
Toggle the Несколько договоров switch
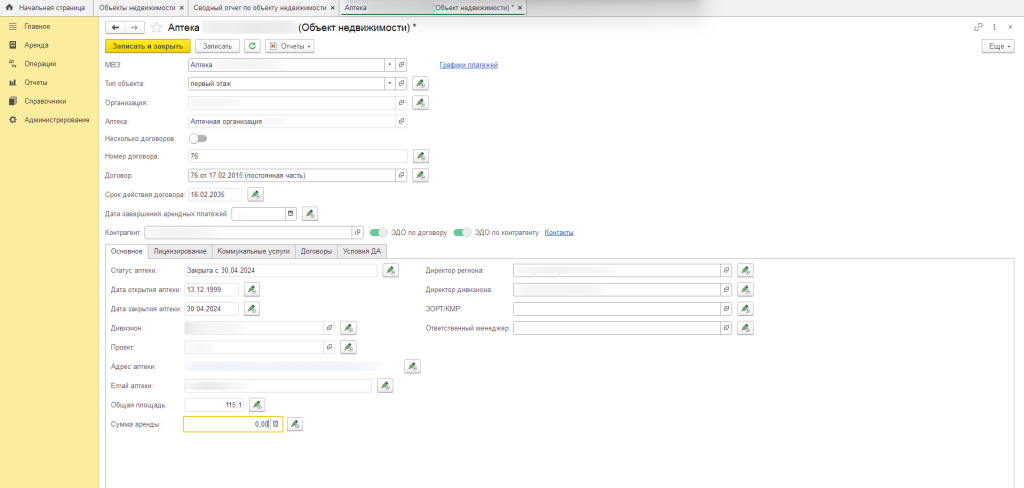coord(198,138)
